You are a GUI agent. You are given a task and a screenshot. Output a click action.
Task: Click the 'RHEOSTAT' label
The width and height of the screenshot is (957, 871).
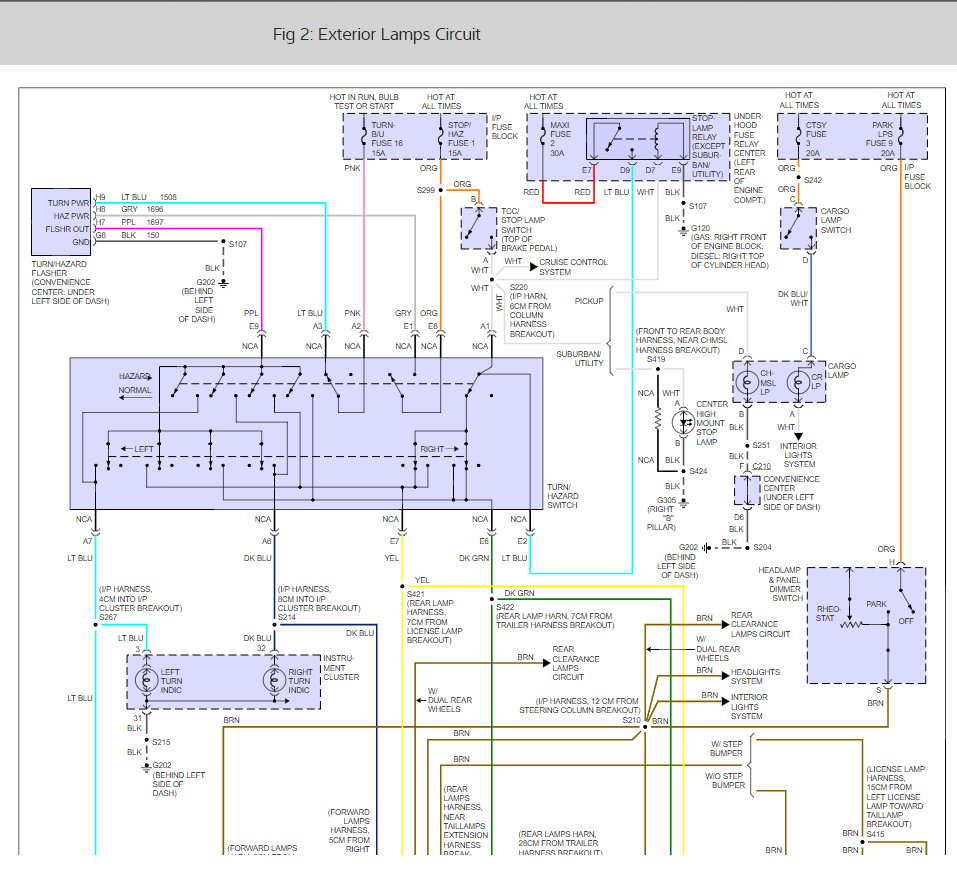pos(828,613)
